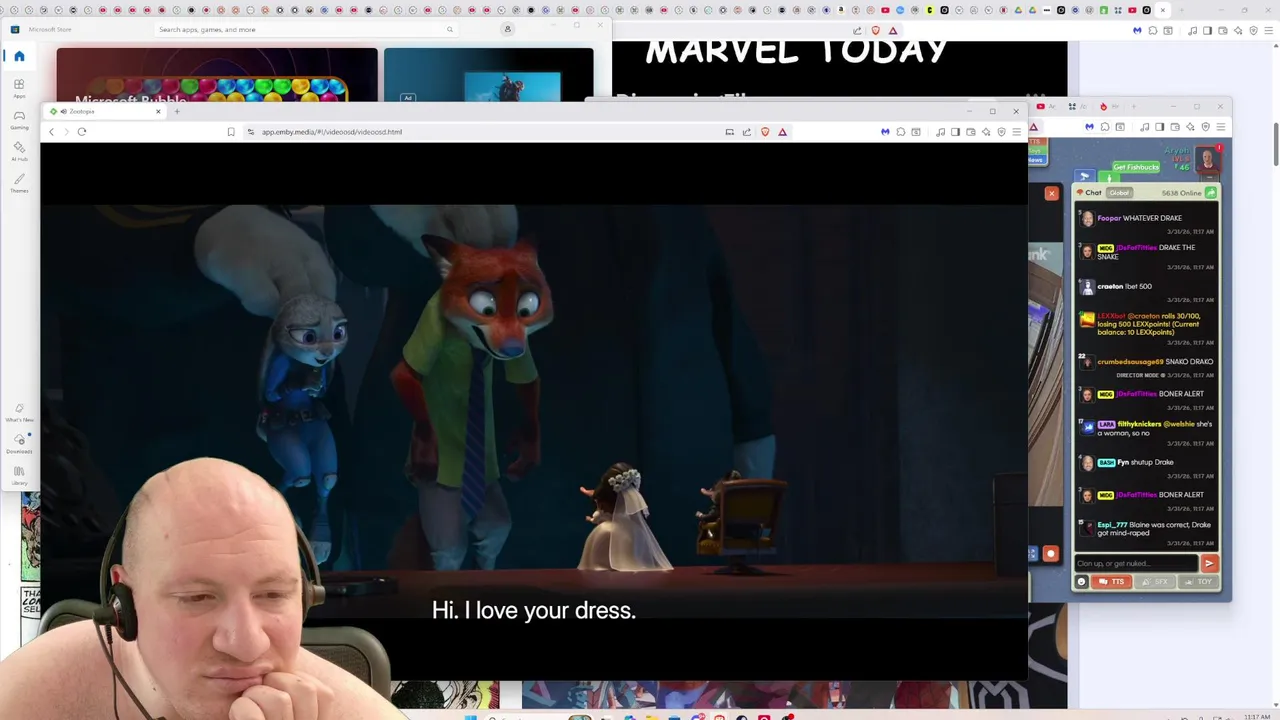The image size is (1280, 720).
Task: Click the page scrollbar of Marvel Today window
Action: pos(1274,144)
